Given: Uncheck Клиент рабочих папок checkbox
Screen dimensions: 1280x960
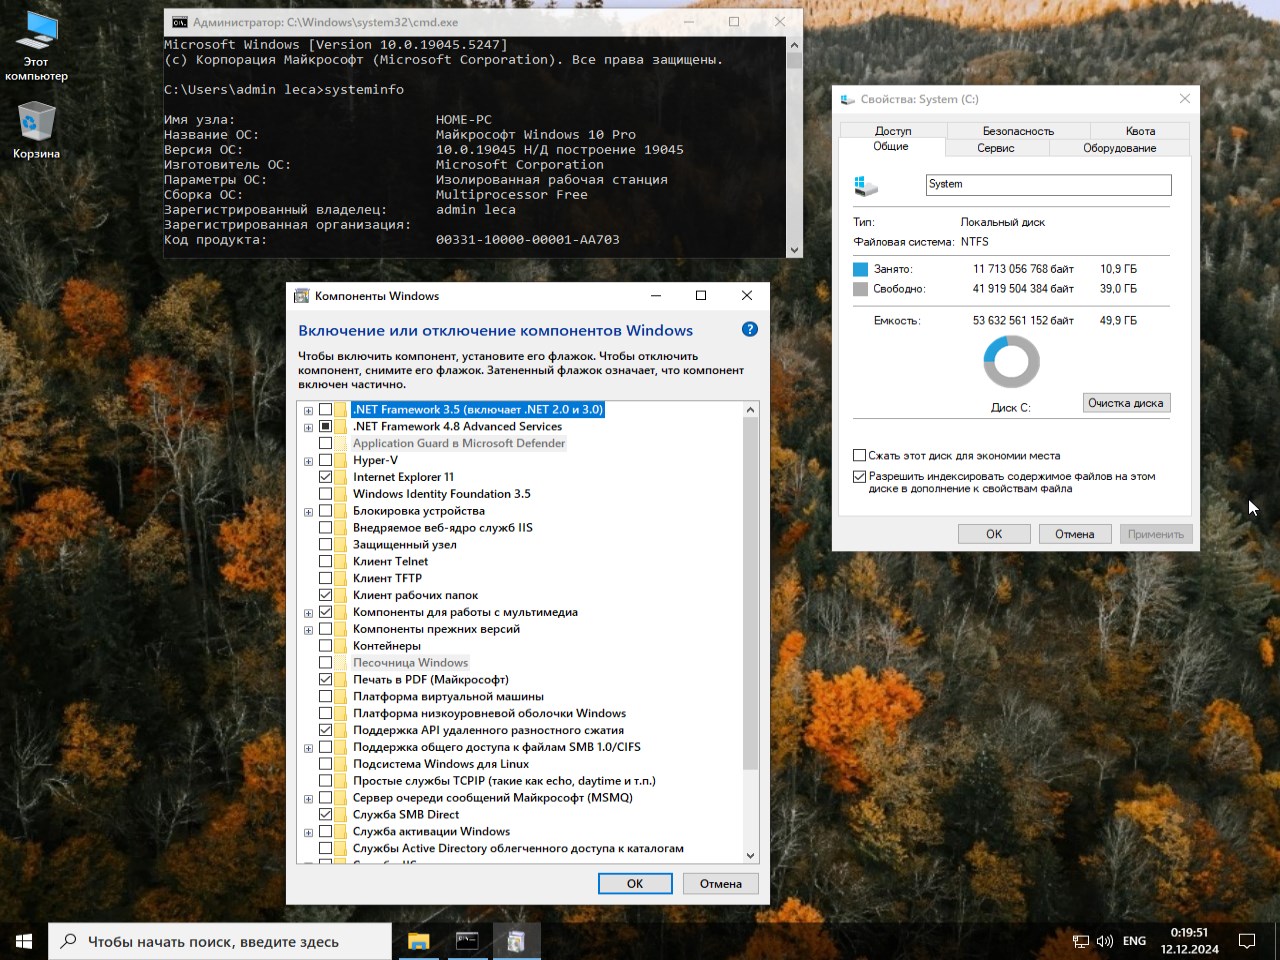Looking at the screenshot, I should (x=325, y=595).
